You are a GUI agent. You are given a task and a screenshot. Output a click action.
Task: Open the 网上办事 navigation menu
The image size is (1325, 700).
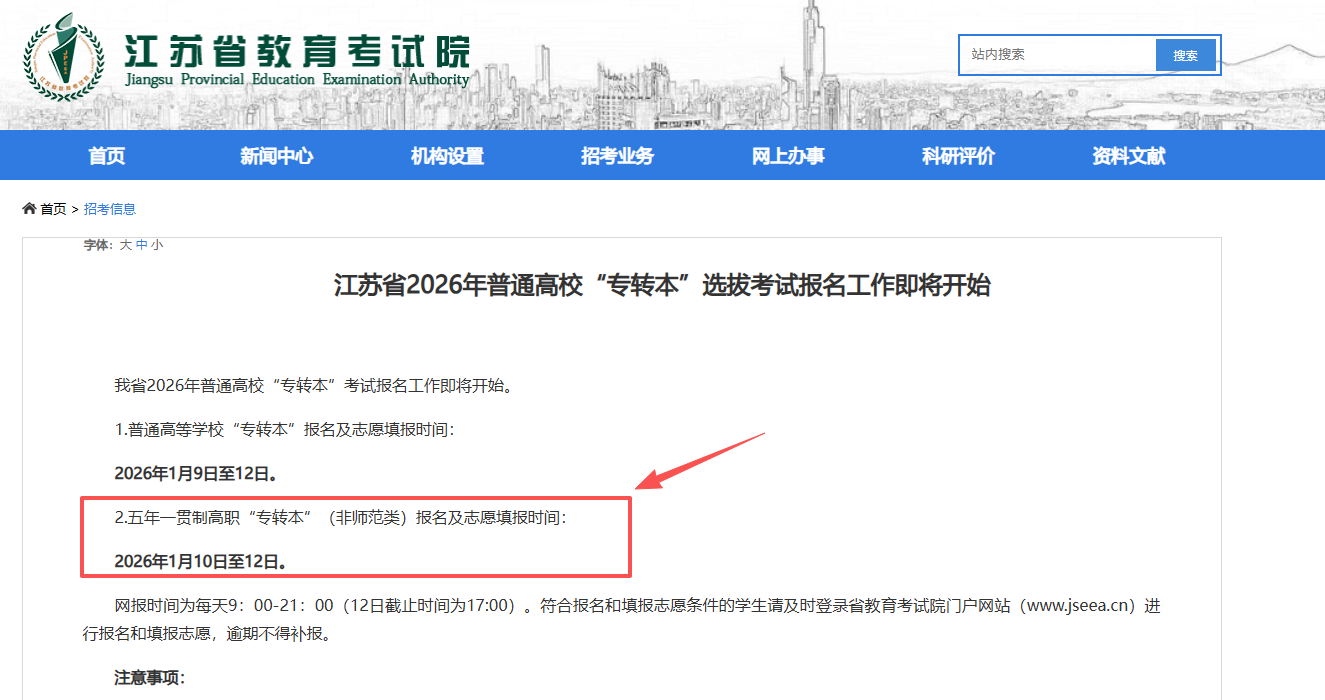point(788,156)
